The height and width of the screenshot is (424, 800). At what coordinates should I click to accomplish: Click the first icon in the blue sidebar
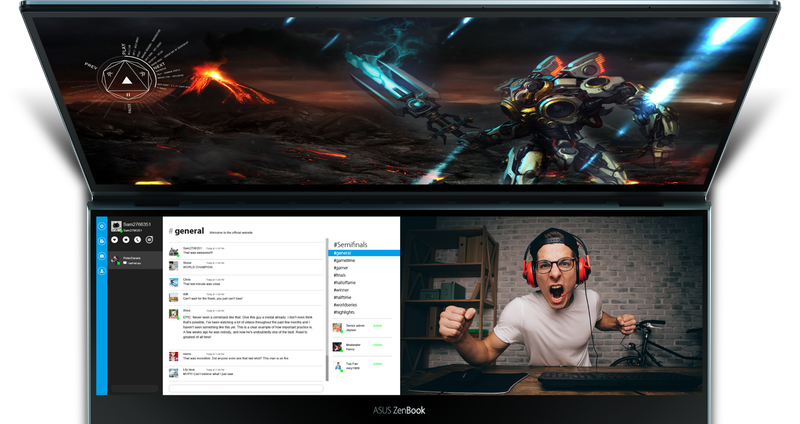(x=102, y=226)
